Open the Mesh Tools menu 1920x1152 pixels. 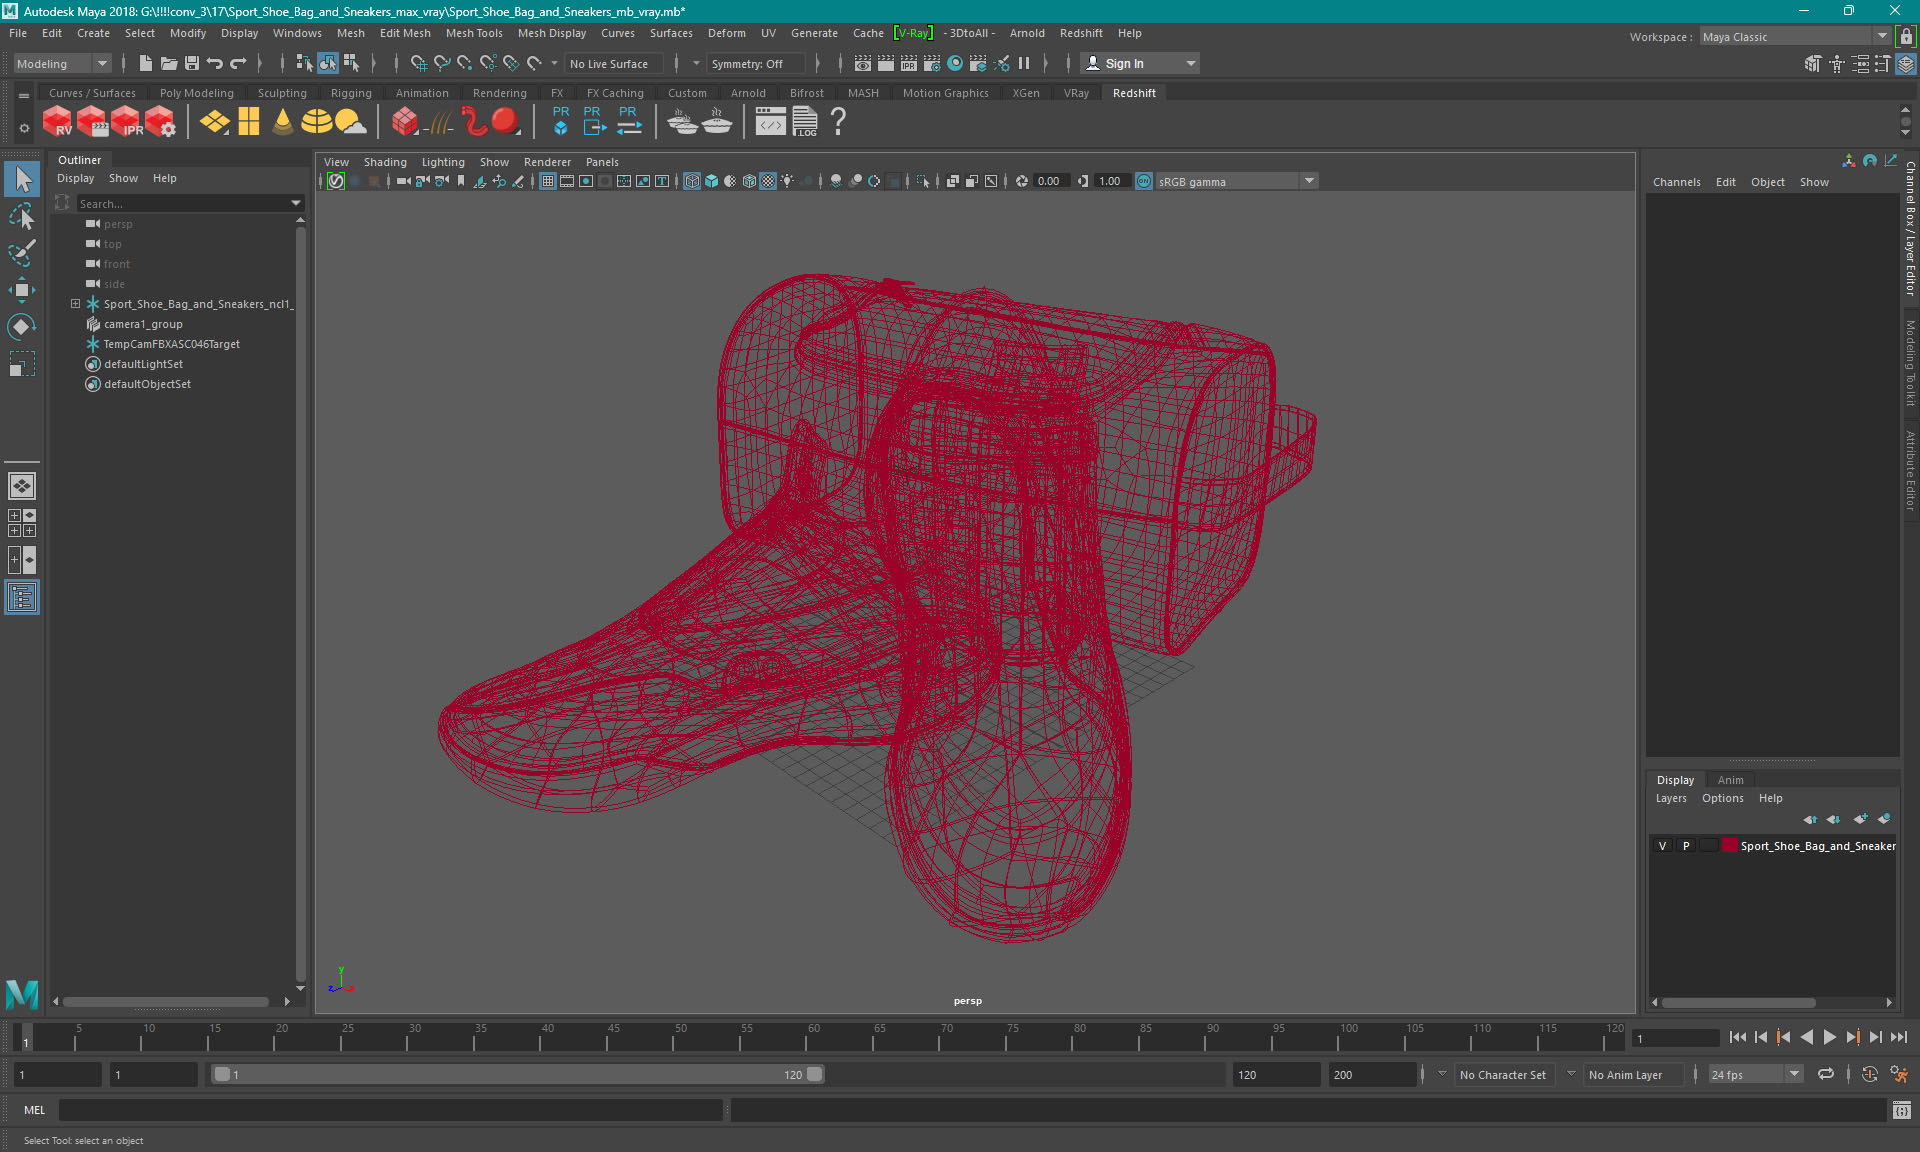point(474,33)
